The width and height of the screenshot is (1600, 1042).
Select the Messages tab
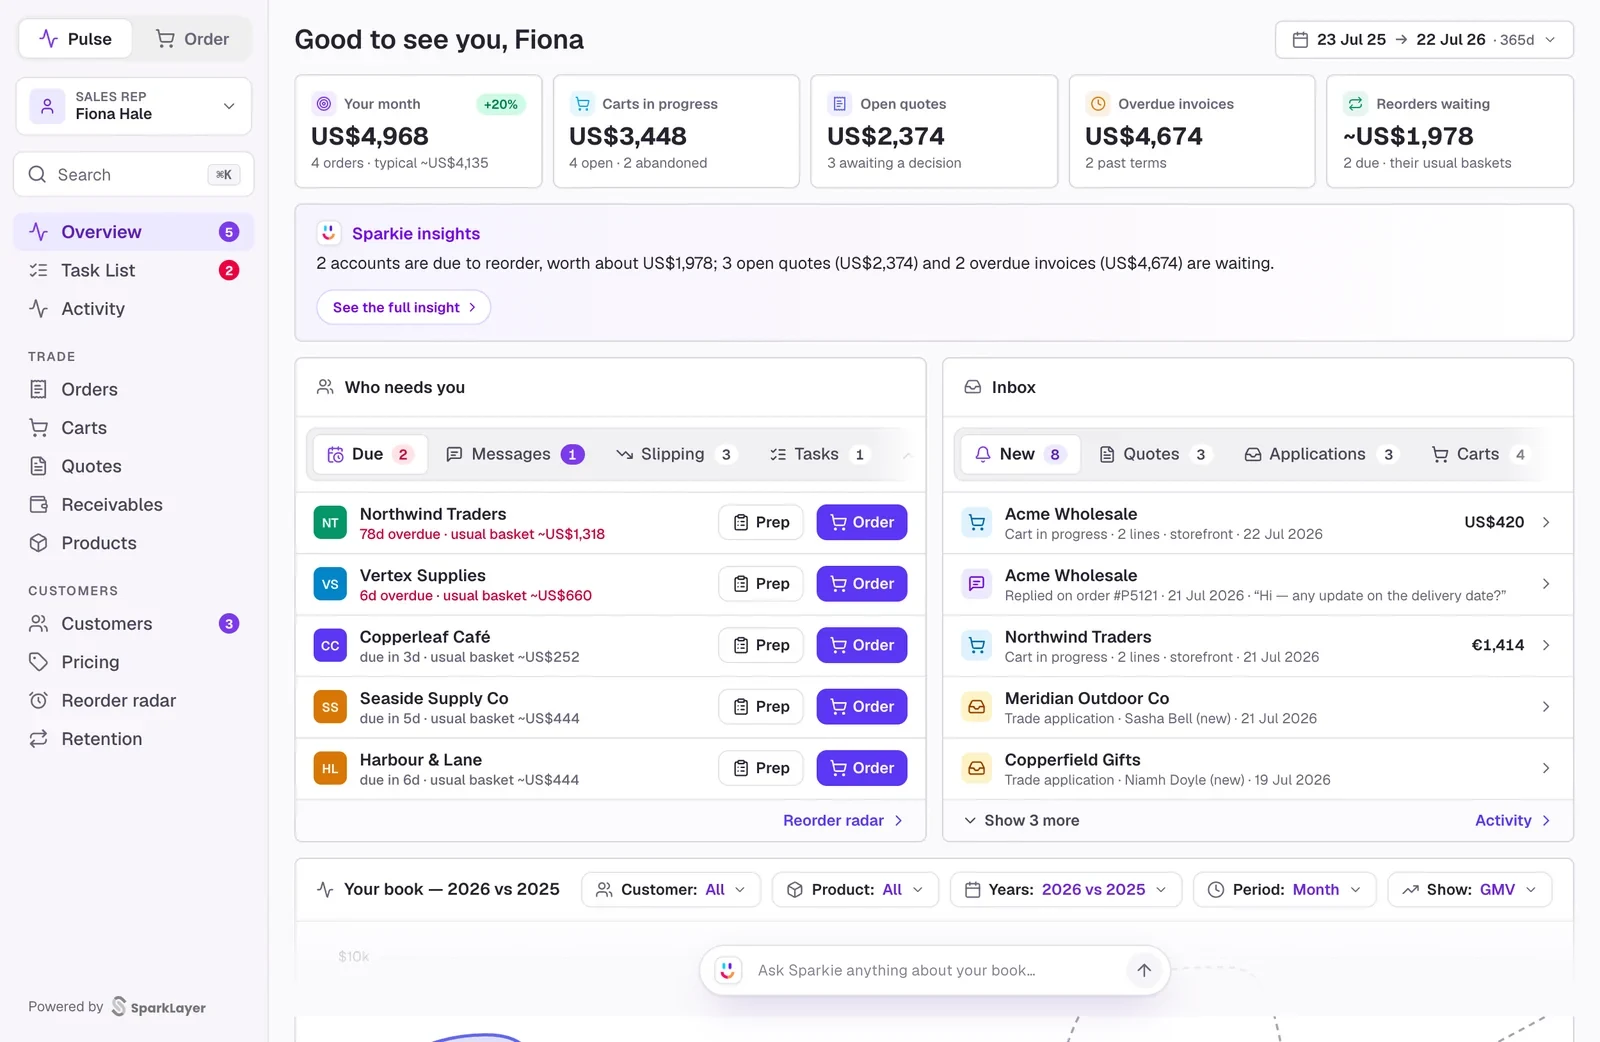coord(514,455)
